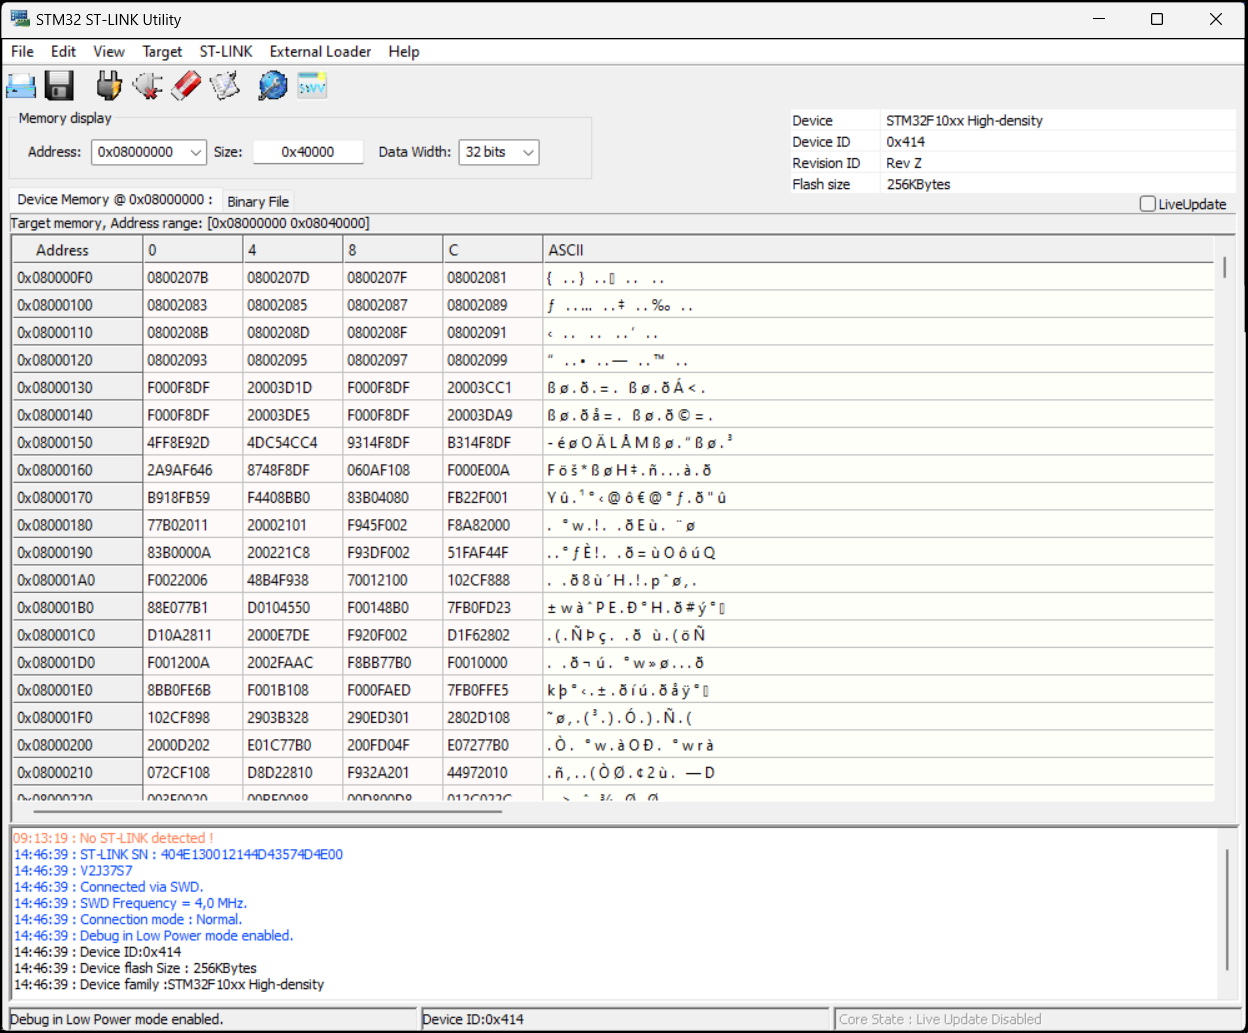Click the column header labeled 8
This screenshot has height=1033, width=1248.
click(x=392, y=250)
